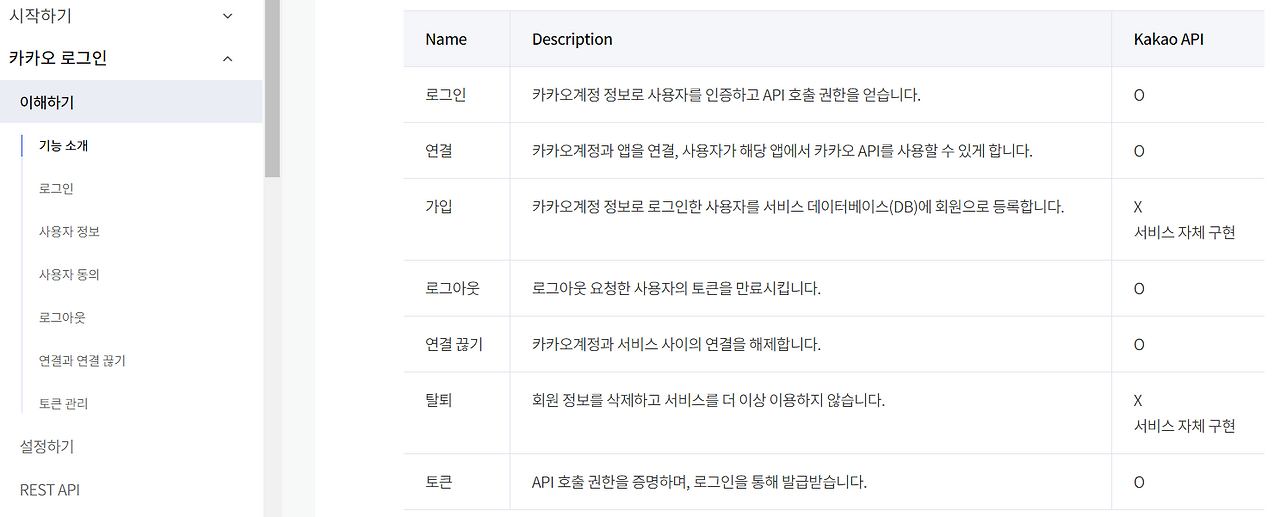Open 로그아웃 in the sidebar list

(x=62, y=318)
